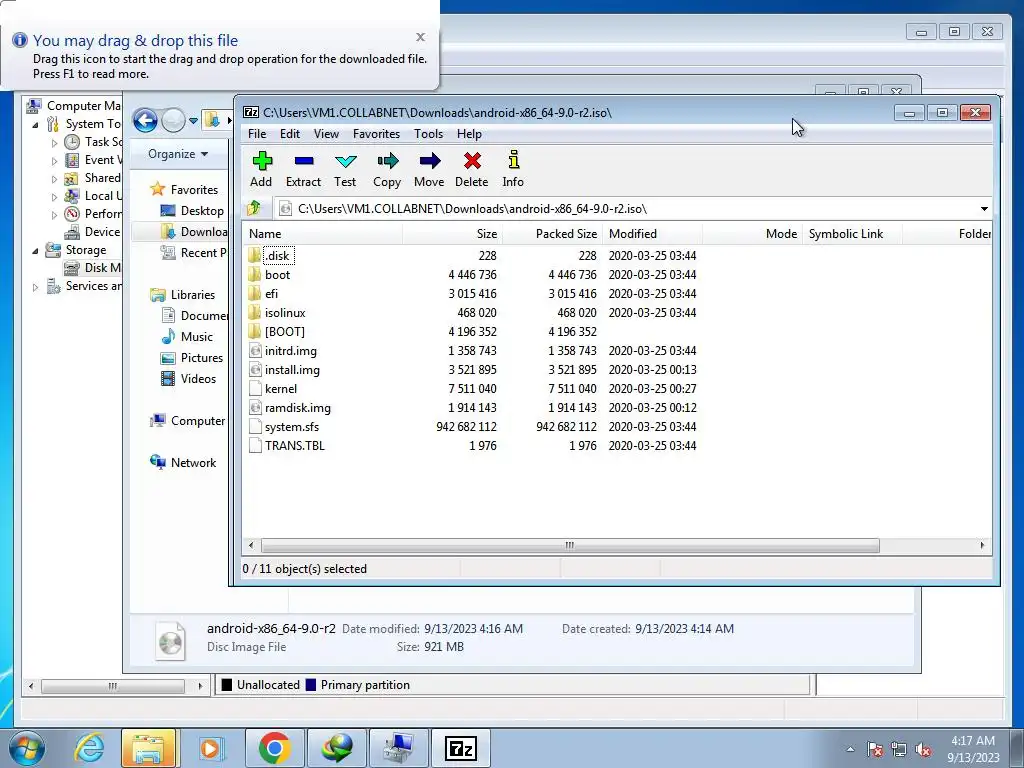Open 7-Zip from the taskbar
This screenshot has width=1024, height=768.
click(x=460, y=748)
